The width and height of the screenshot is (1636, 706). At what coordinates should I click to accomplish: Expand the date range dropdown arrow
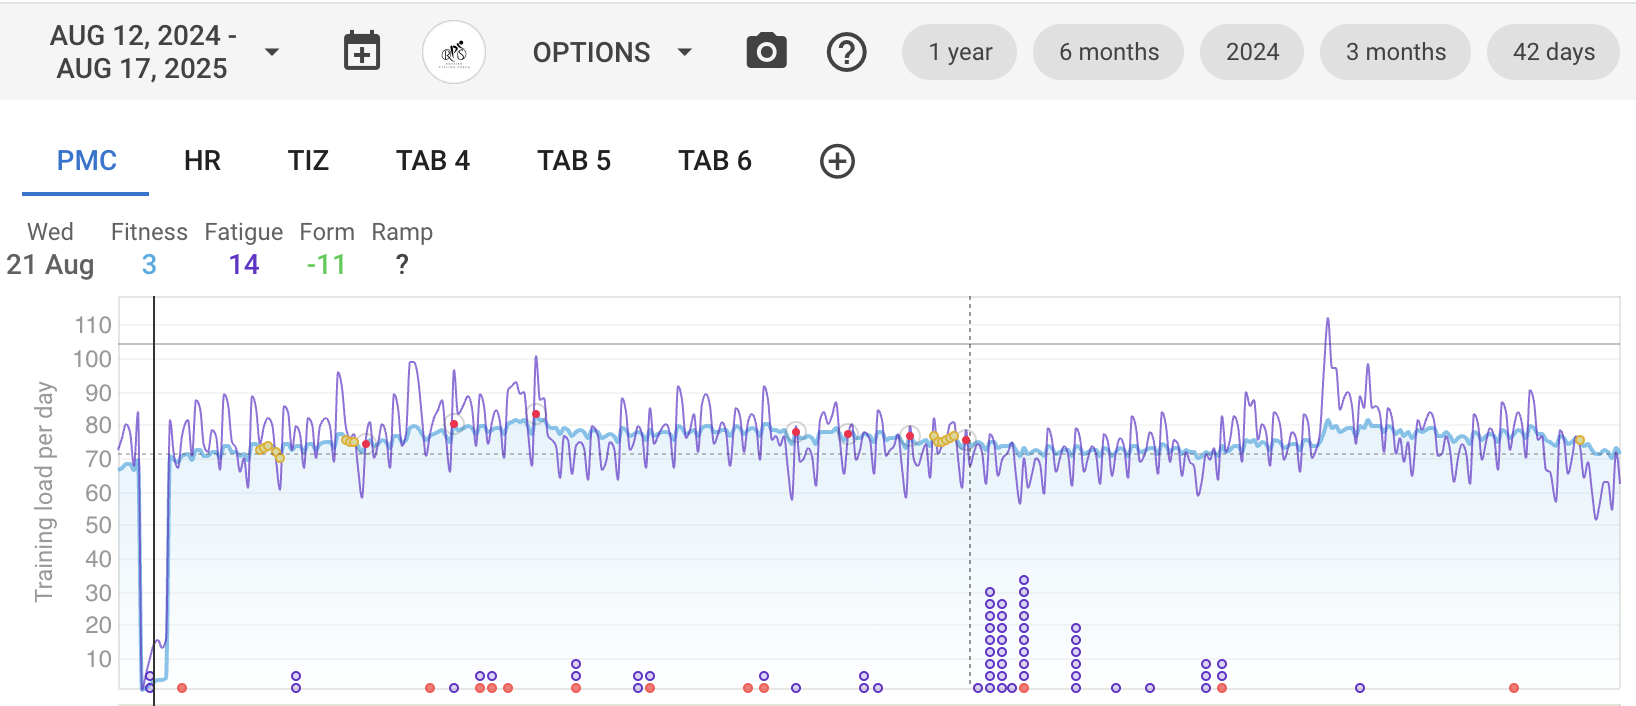[272, 52]
